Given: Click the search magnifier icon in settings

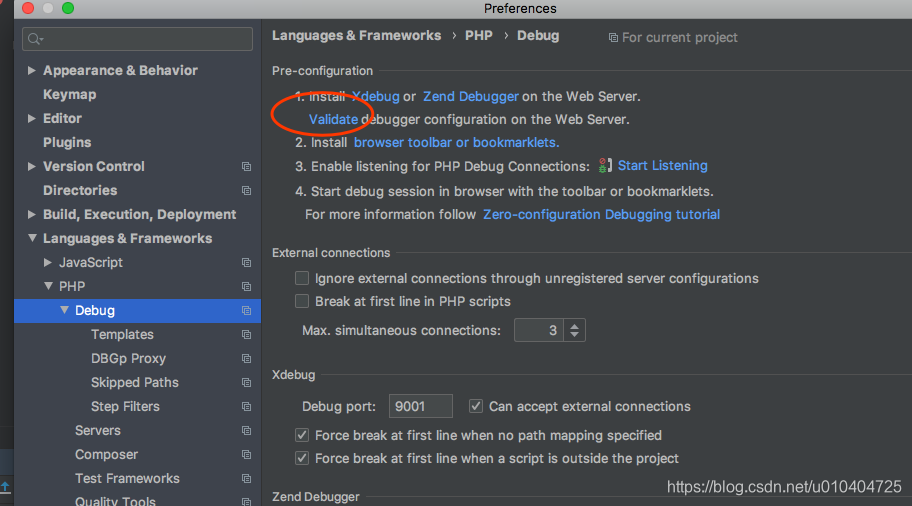Looking at the screenshot, I should [x=35, y=39].
